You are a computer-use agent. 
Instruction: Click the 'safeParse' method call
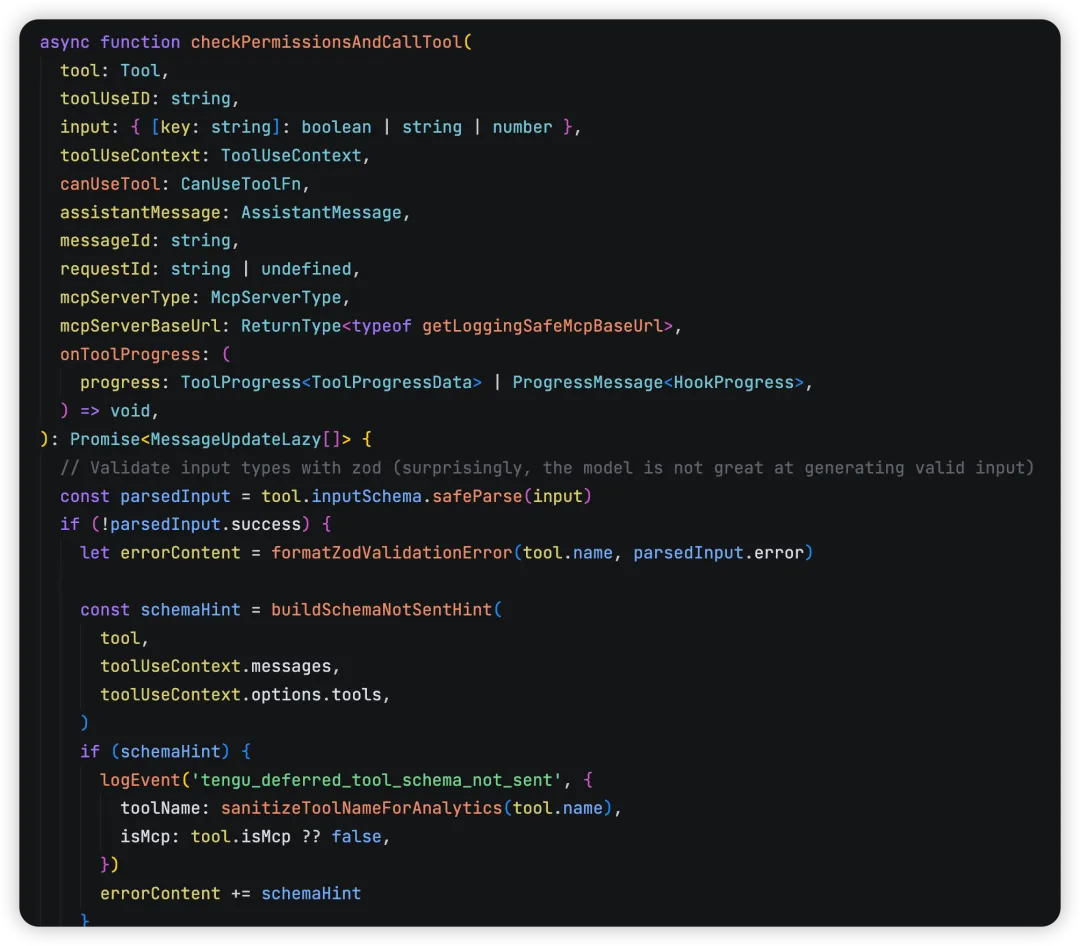[477, 496]
